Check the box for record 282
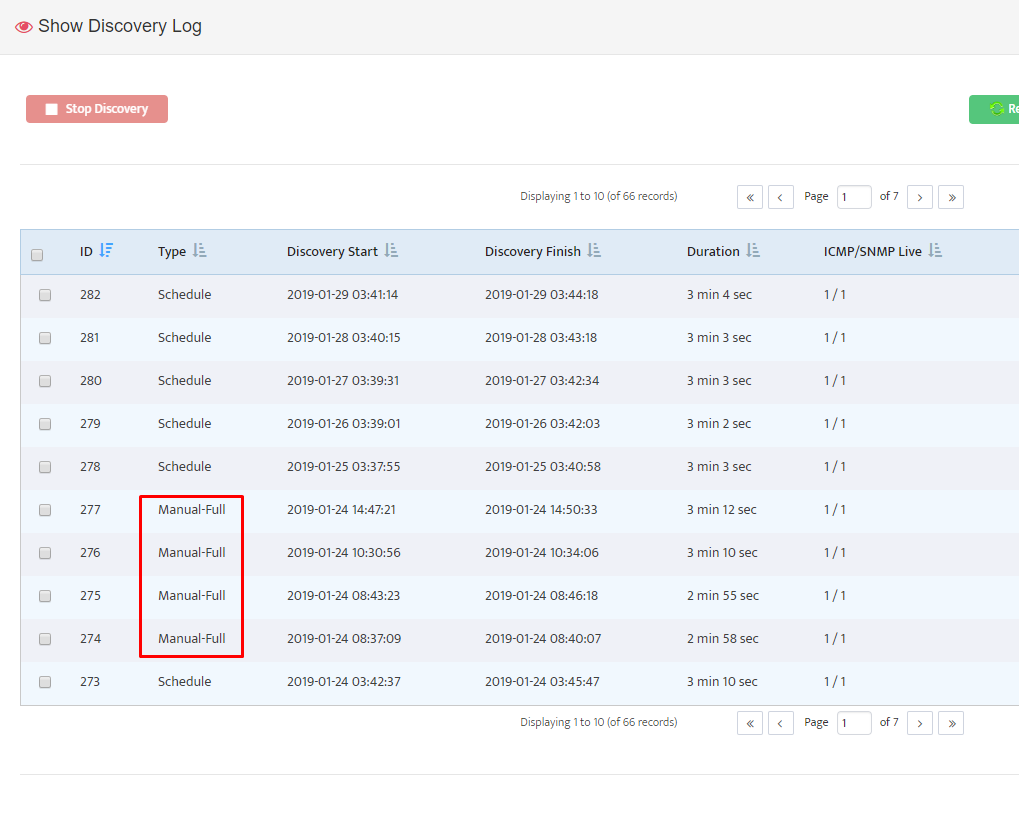The image size is (1019, 836). (x=45, y=295)
